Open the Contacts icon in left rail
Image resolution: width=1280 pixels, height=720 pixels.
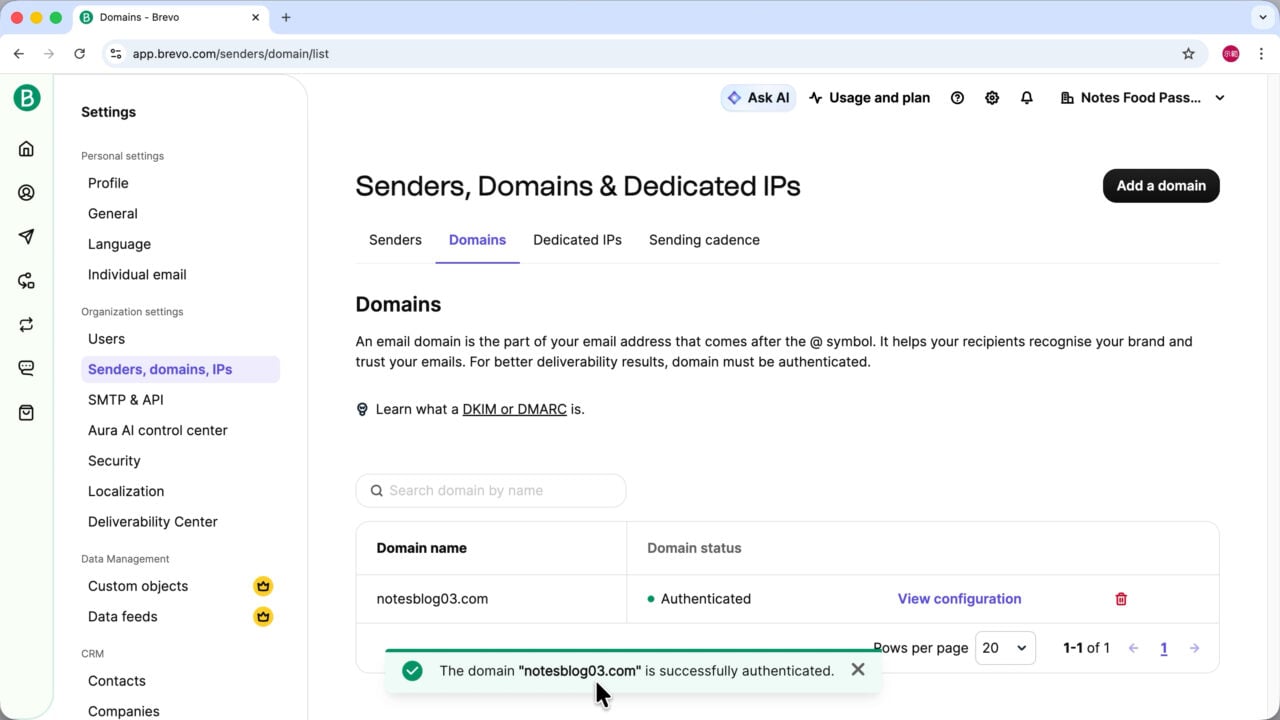point(27,193)
